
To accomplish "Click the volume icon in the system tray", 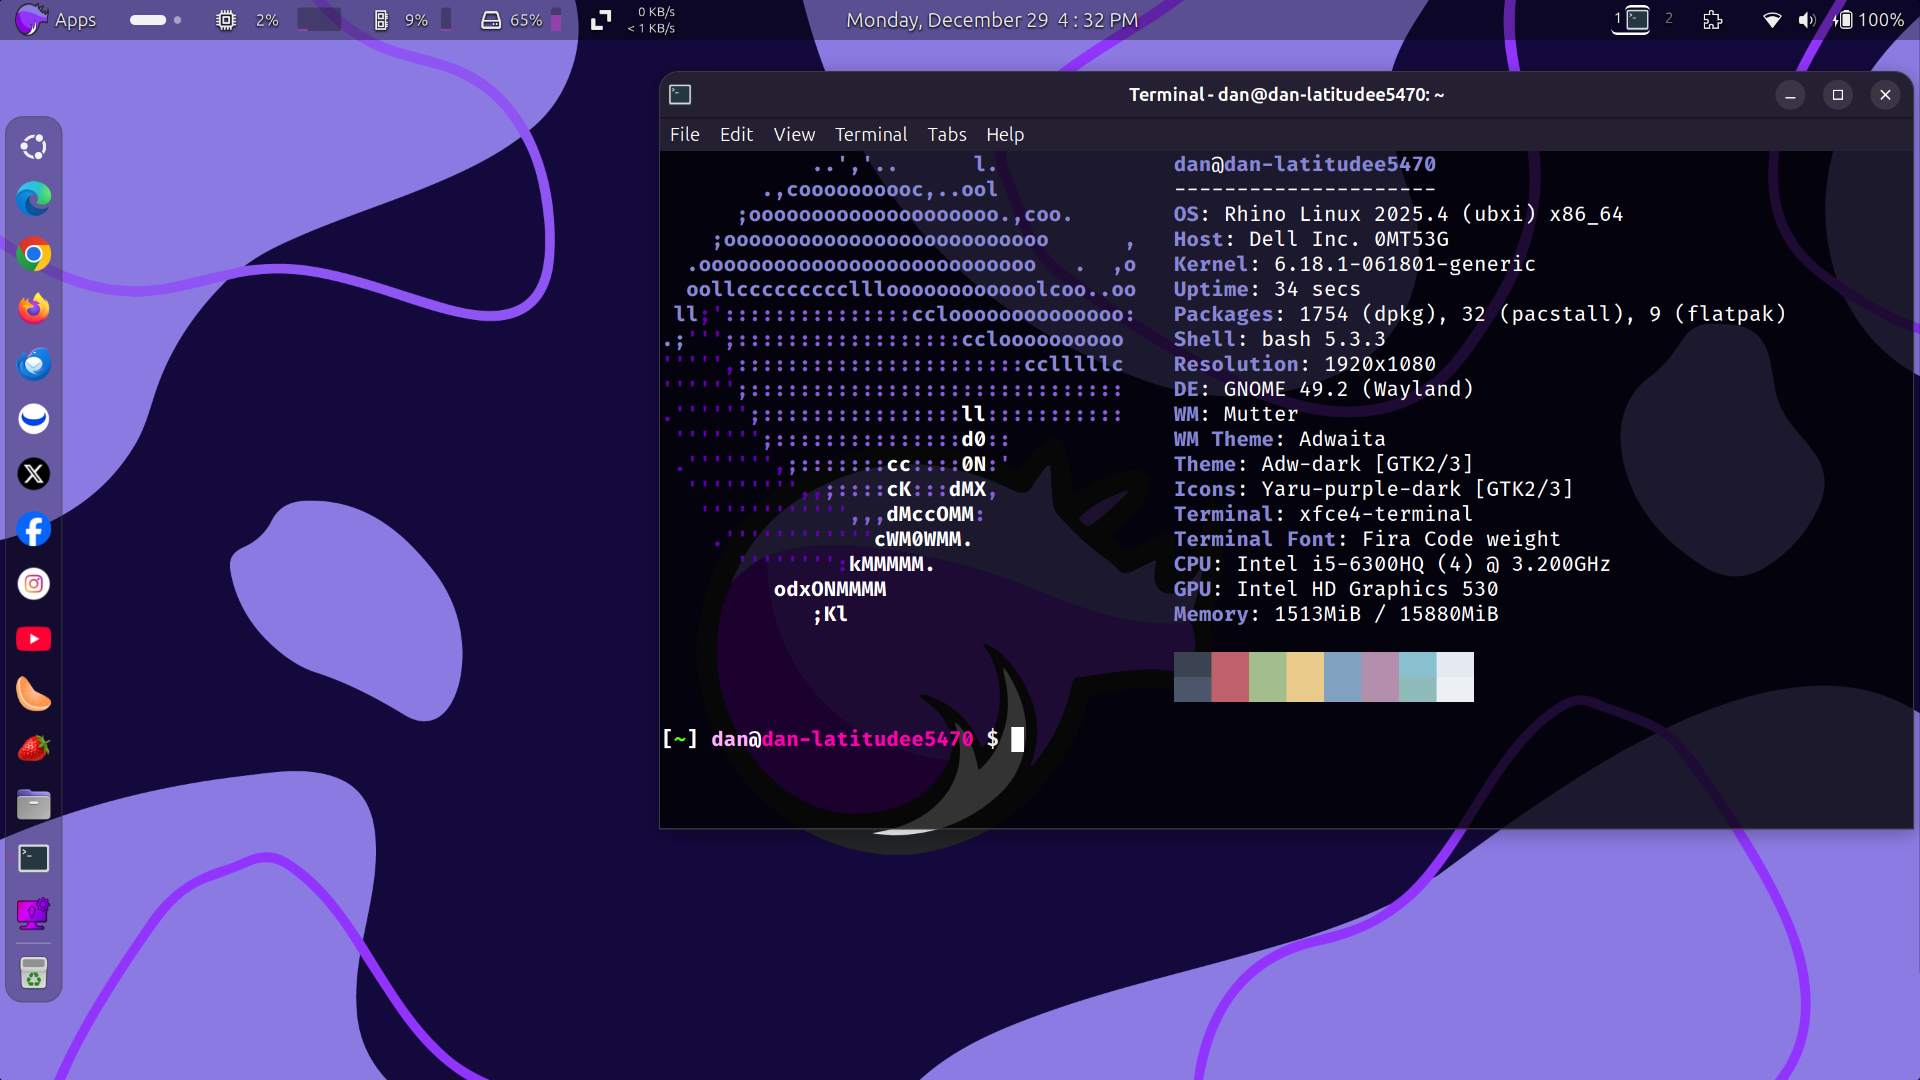I will coord(1806,19).
